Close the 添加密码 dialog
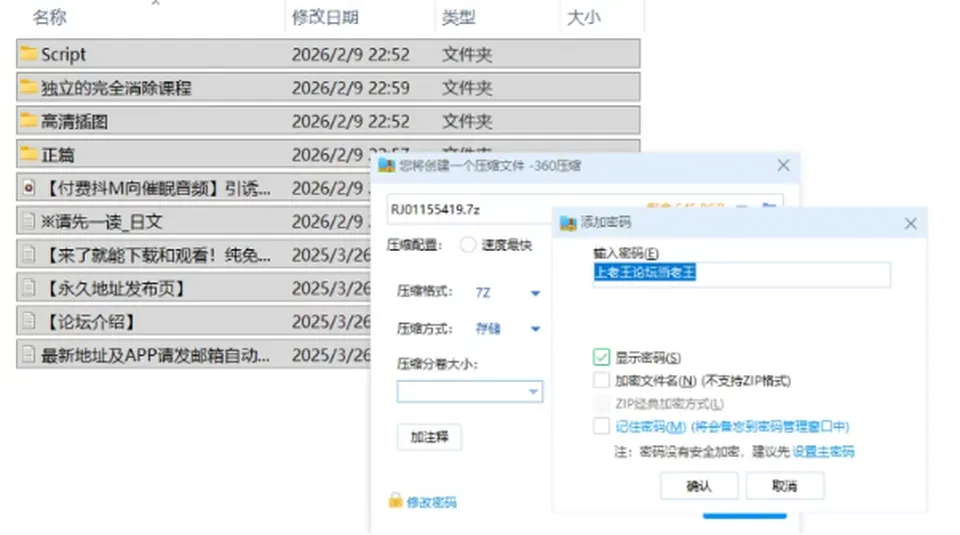The width and height of the screenshot is (960, 535). (910, 223)
